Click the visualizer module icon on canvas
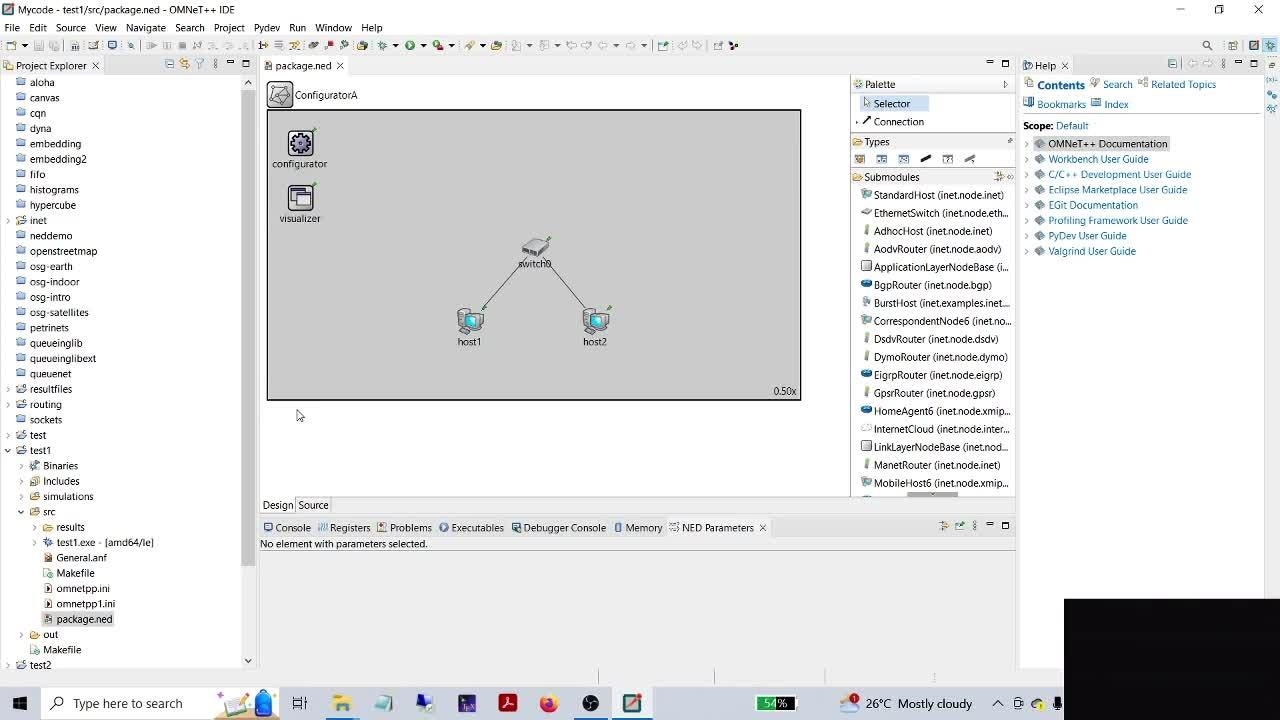Image resolution: width=1280 pixels, height=720 pixels. click(300, 198)
